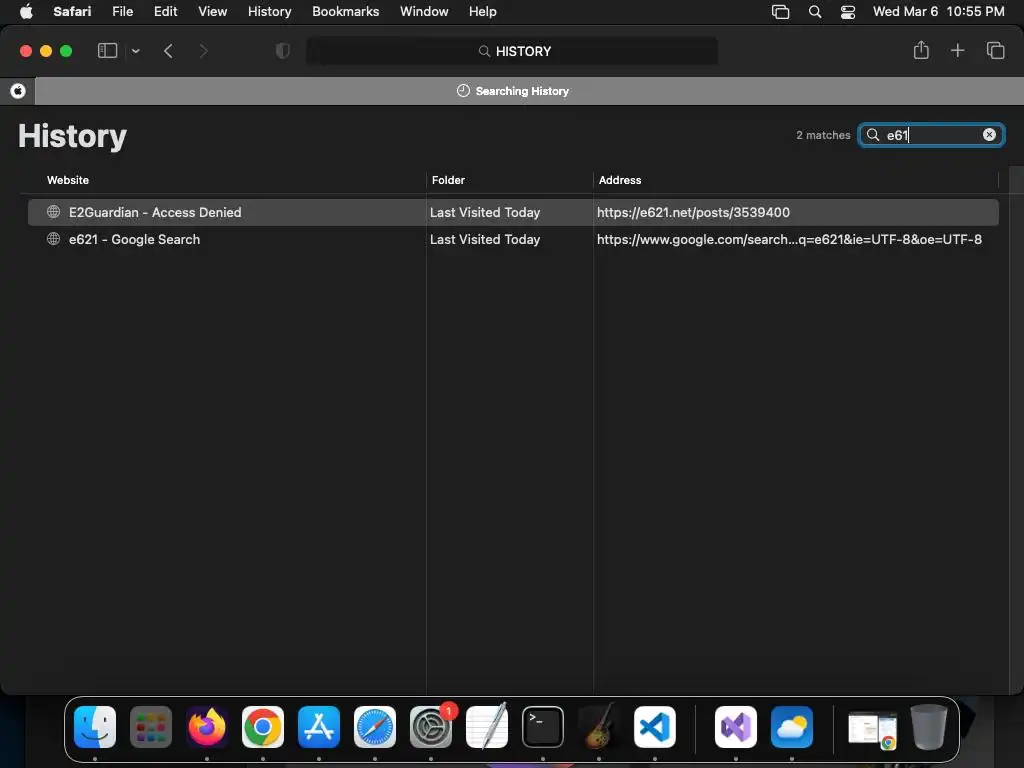Click the history search field

(931, 135)
